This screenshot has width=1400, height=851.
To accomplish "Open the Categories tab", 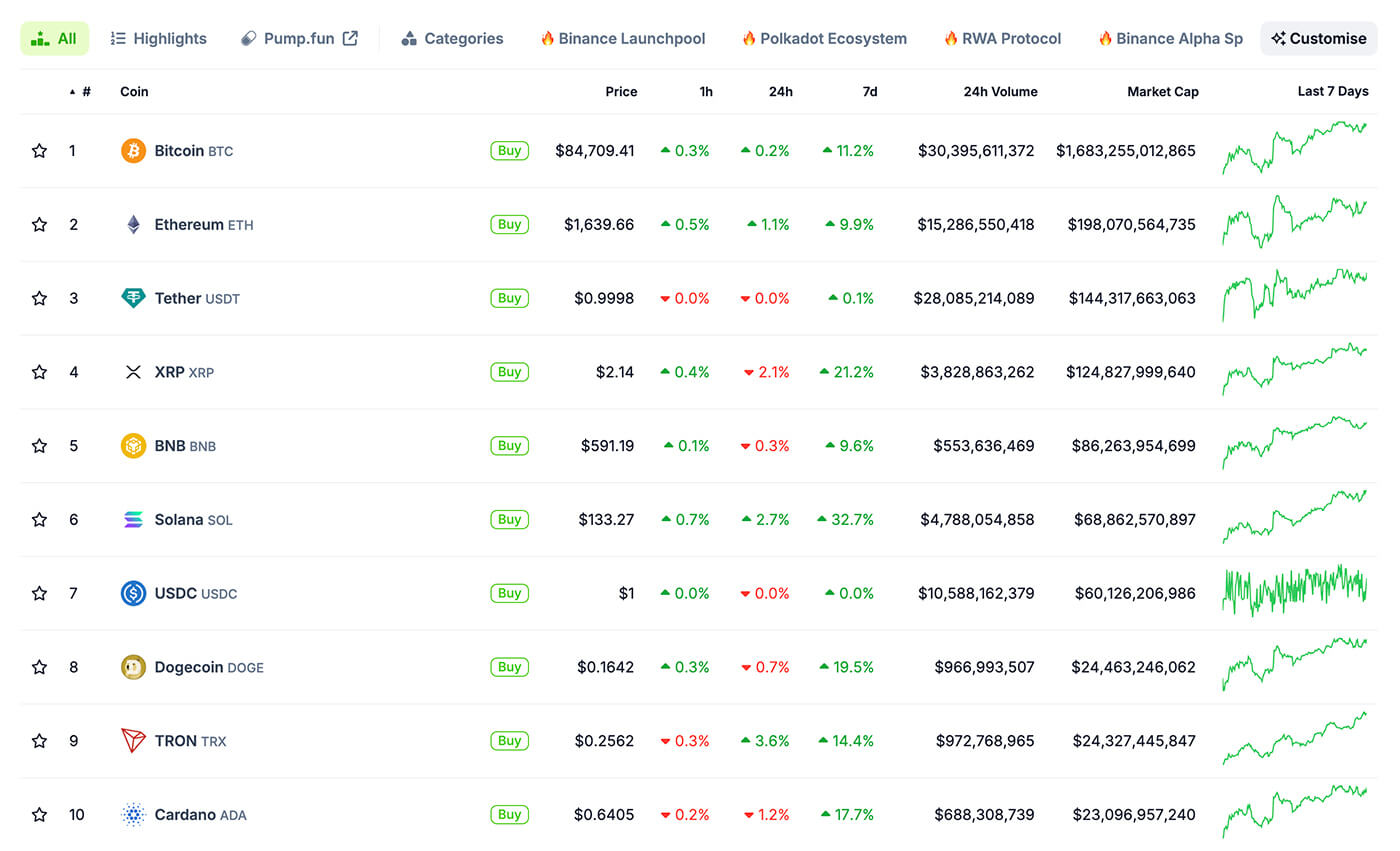I will pyautogui.click(x=452, y=39).
